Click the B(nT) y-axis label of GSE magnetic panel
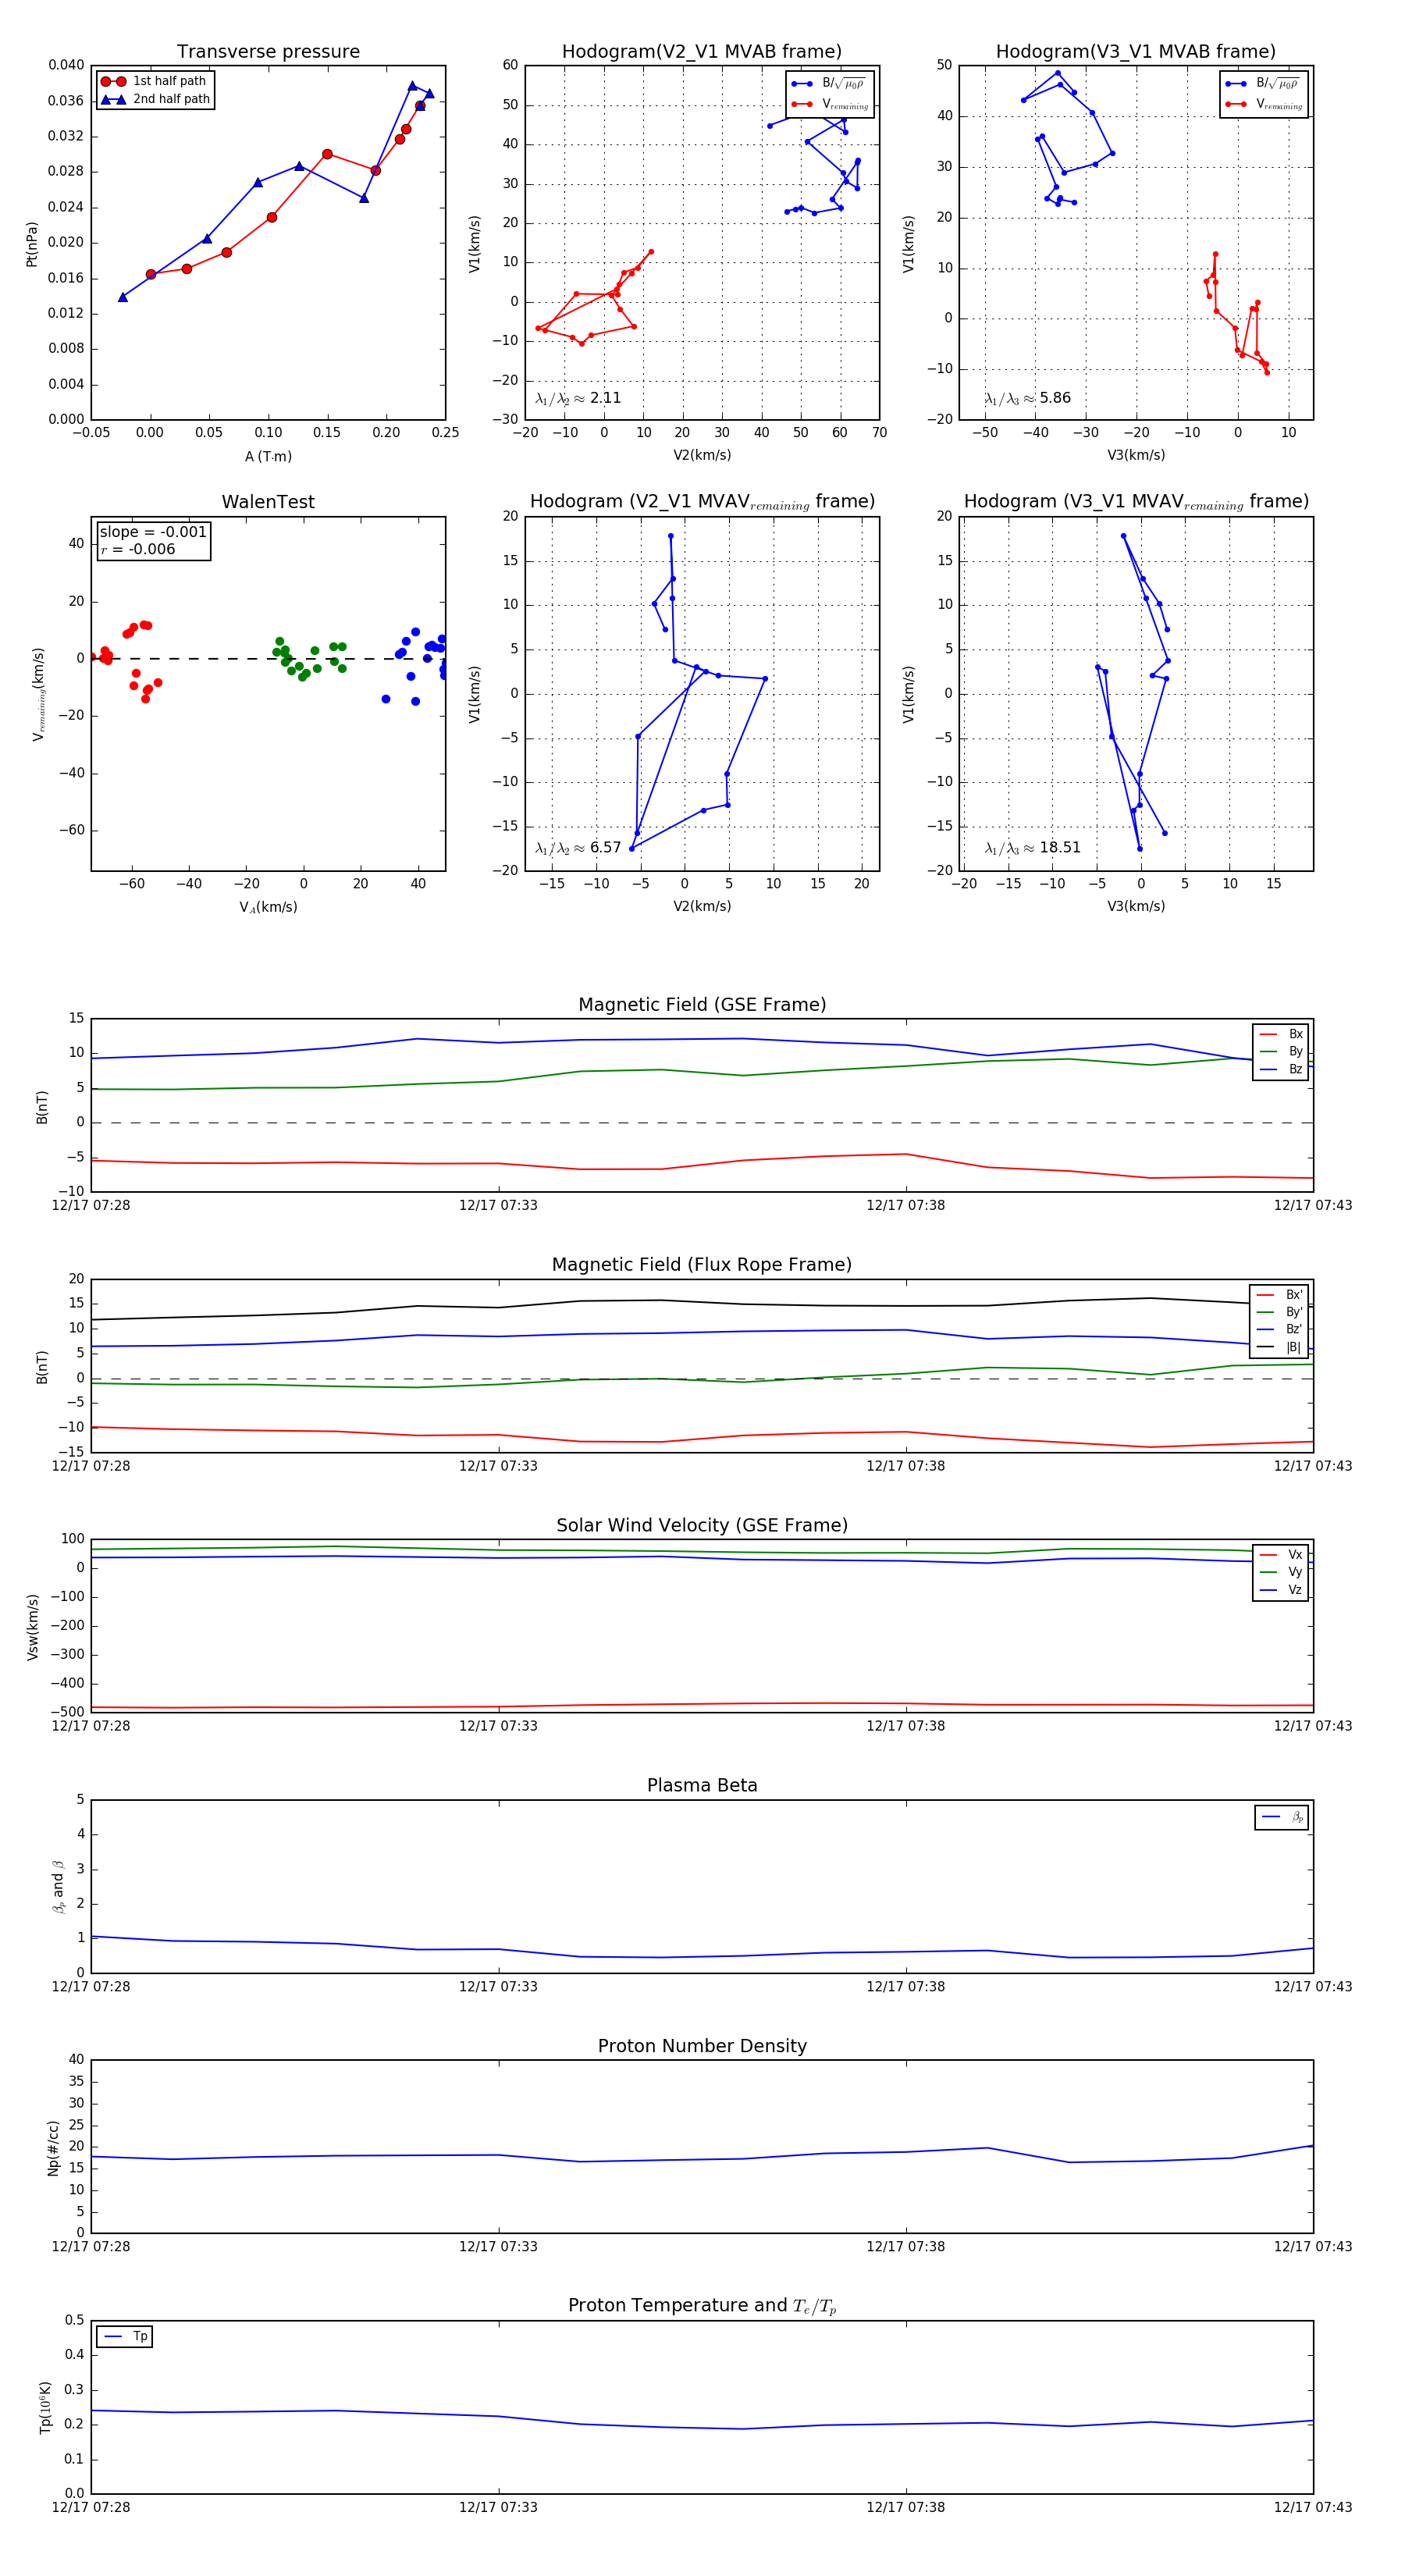 click(x=42, y=1107)
